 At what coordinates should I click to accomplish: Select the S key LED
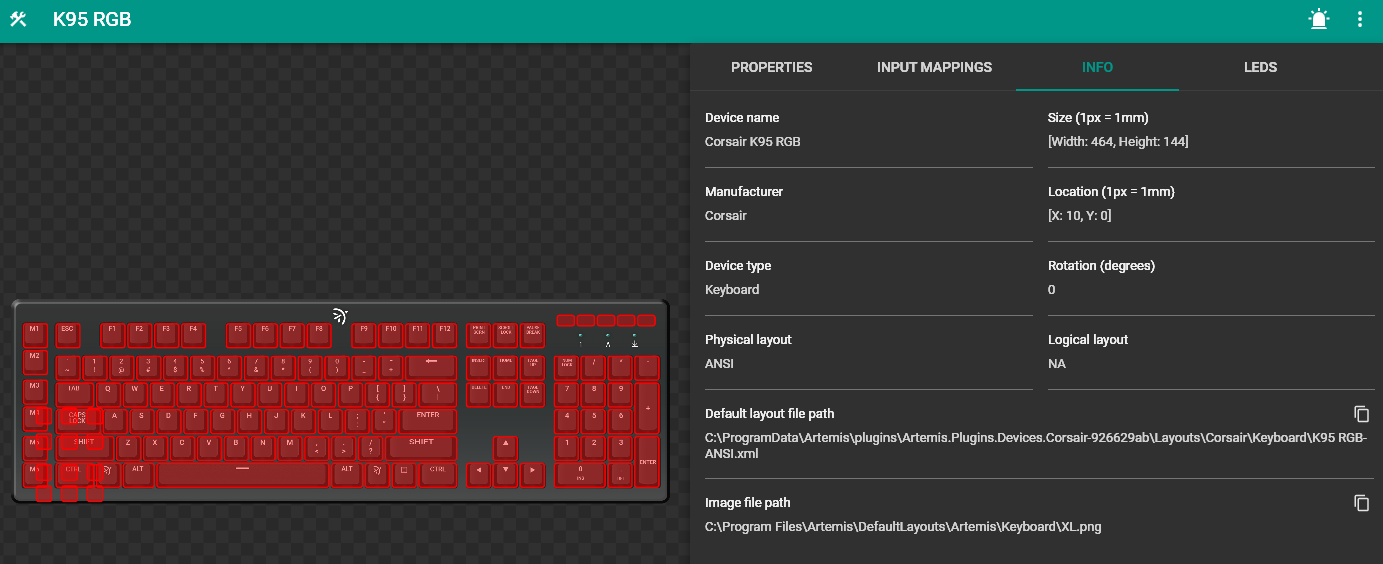141,421
